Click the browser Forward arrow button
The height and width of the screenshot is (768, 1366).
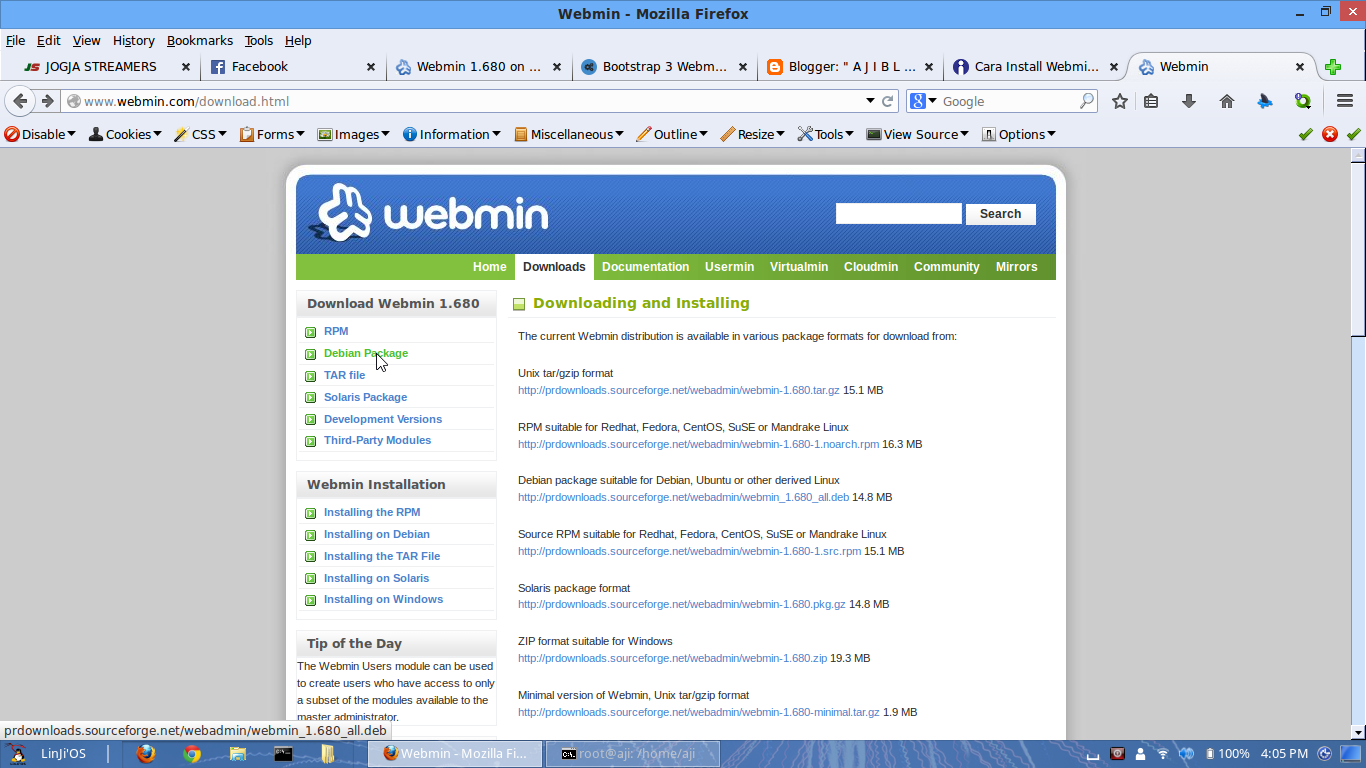point(46,101)
